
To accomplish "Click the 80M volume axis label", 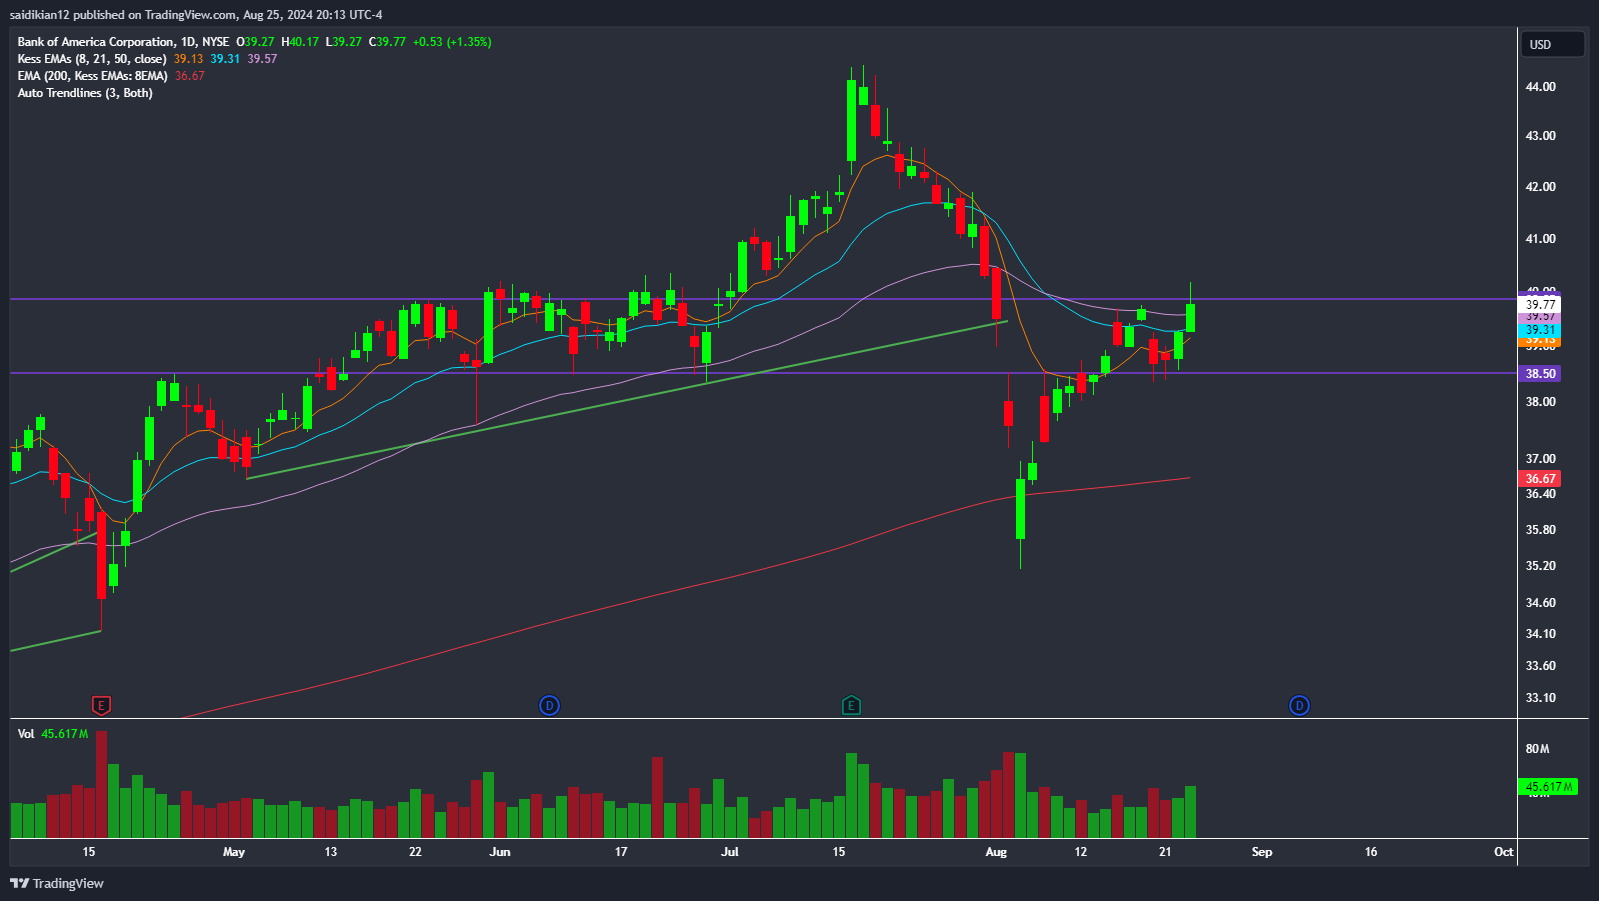I will 1537,749.
